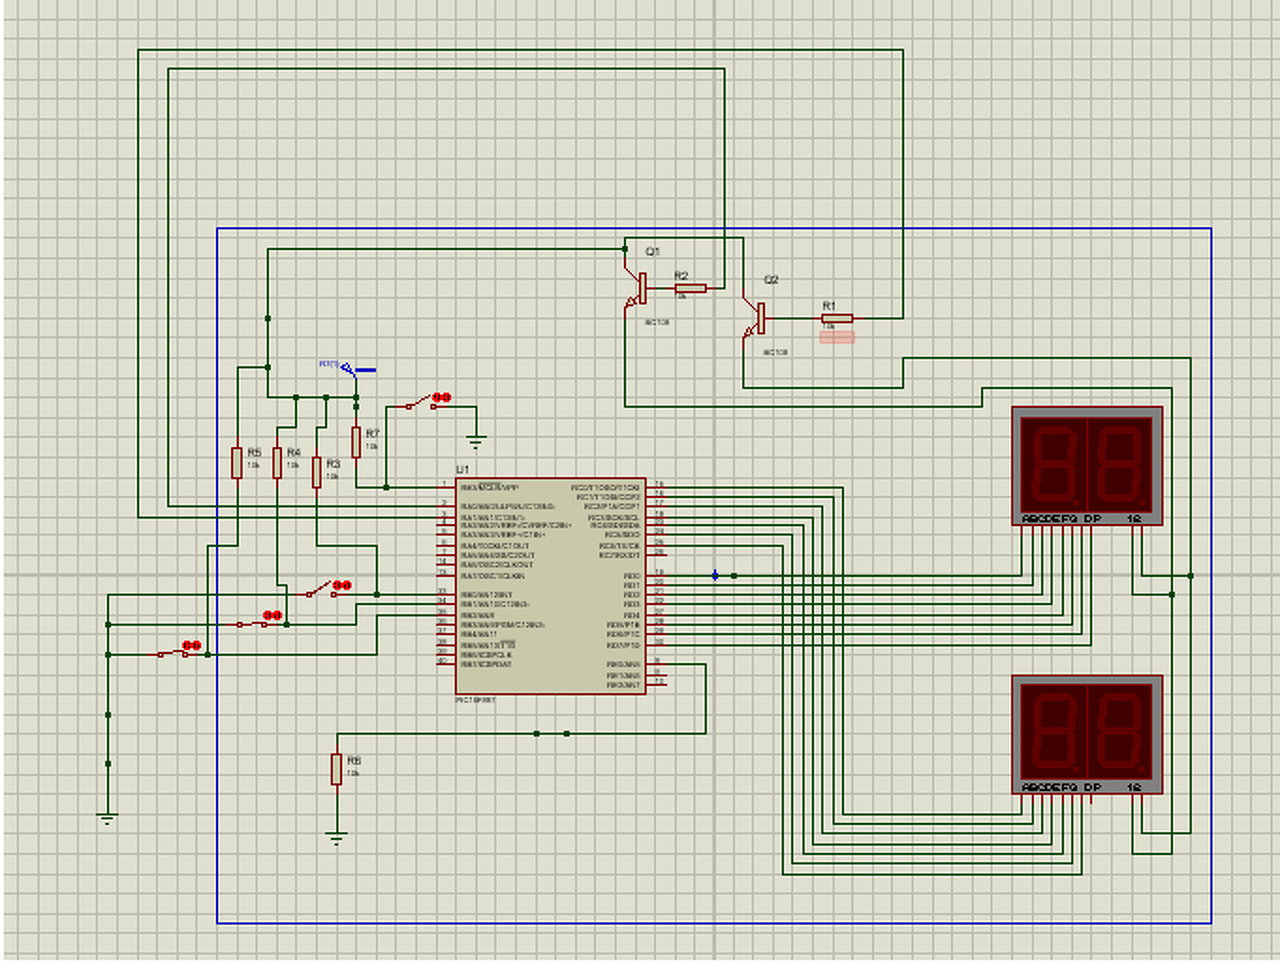Viewport: 1280px width, 962px height.
Task: Click resistor R3 in the schematic
Action: pos(317,472)
